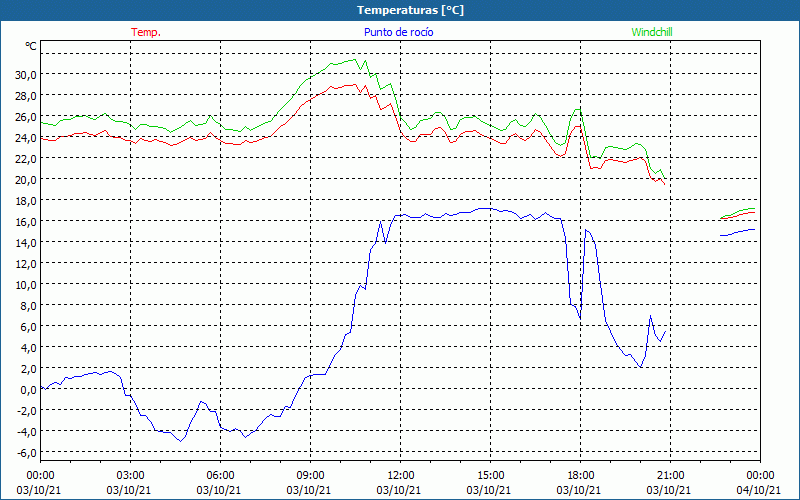Click the 30,0 y-axis value
The height and width of the screenshot is (500, 800).
[26, 74]
